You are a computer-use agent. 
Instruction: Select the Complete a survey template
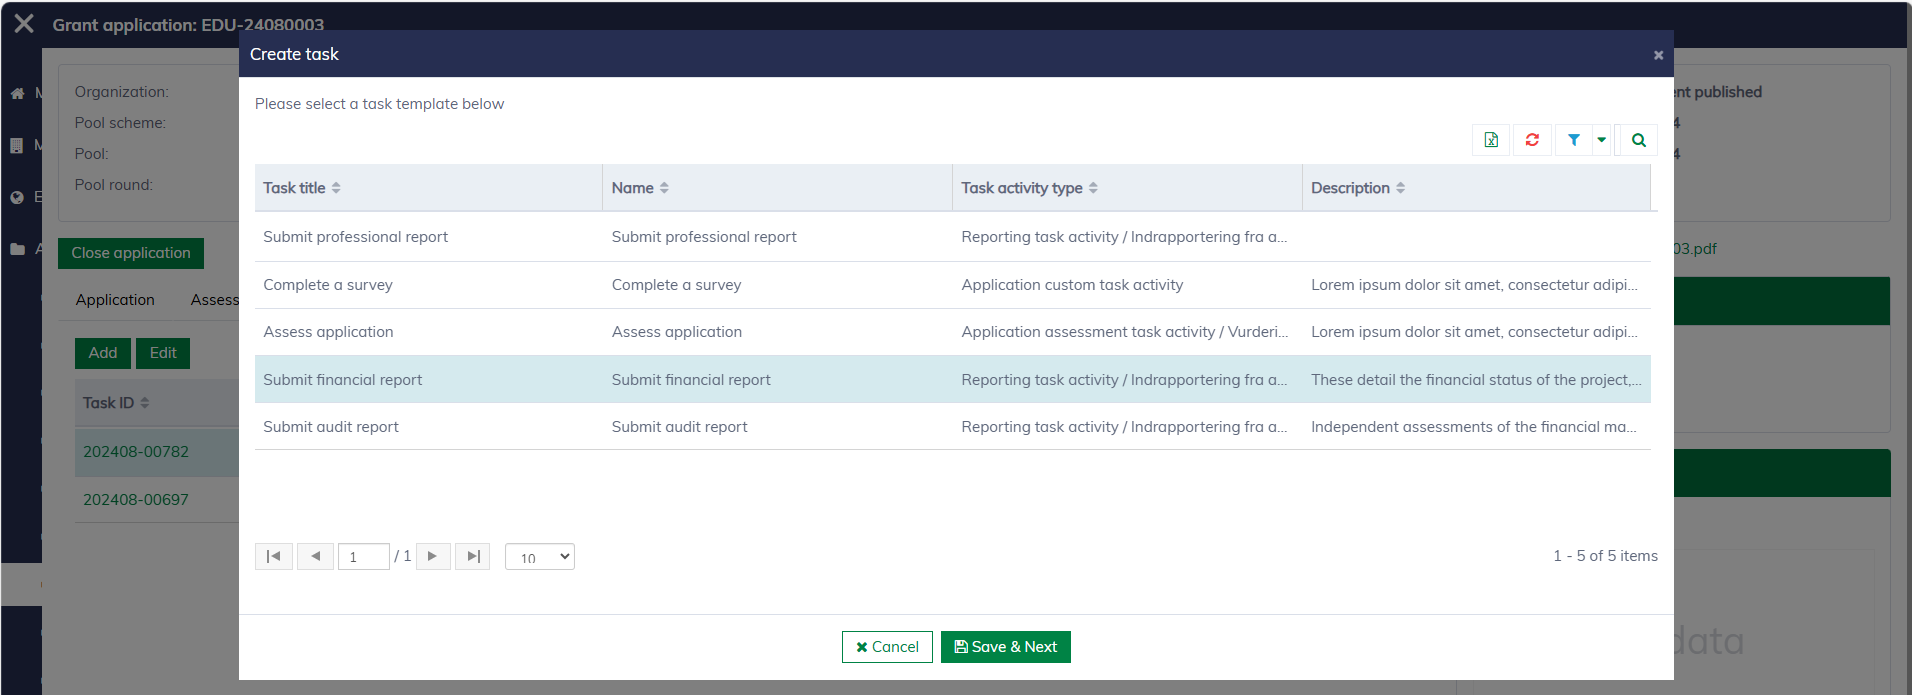(x=328, y=285)
